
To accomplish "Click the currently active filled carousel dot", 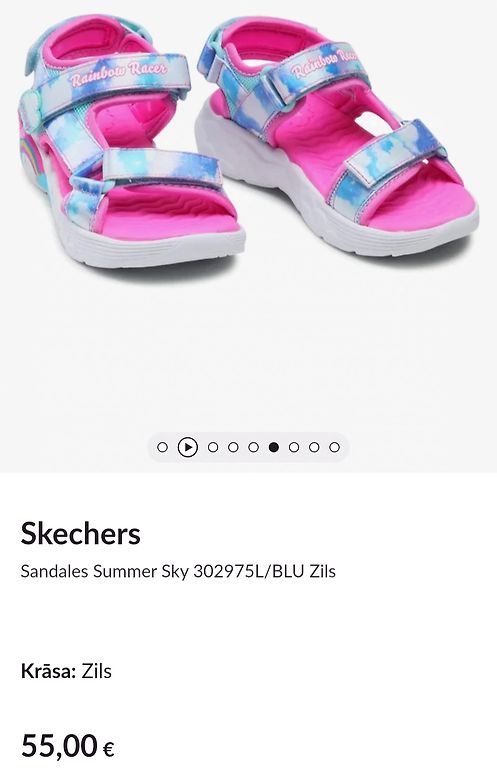I will (274, 447).
